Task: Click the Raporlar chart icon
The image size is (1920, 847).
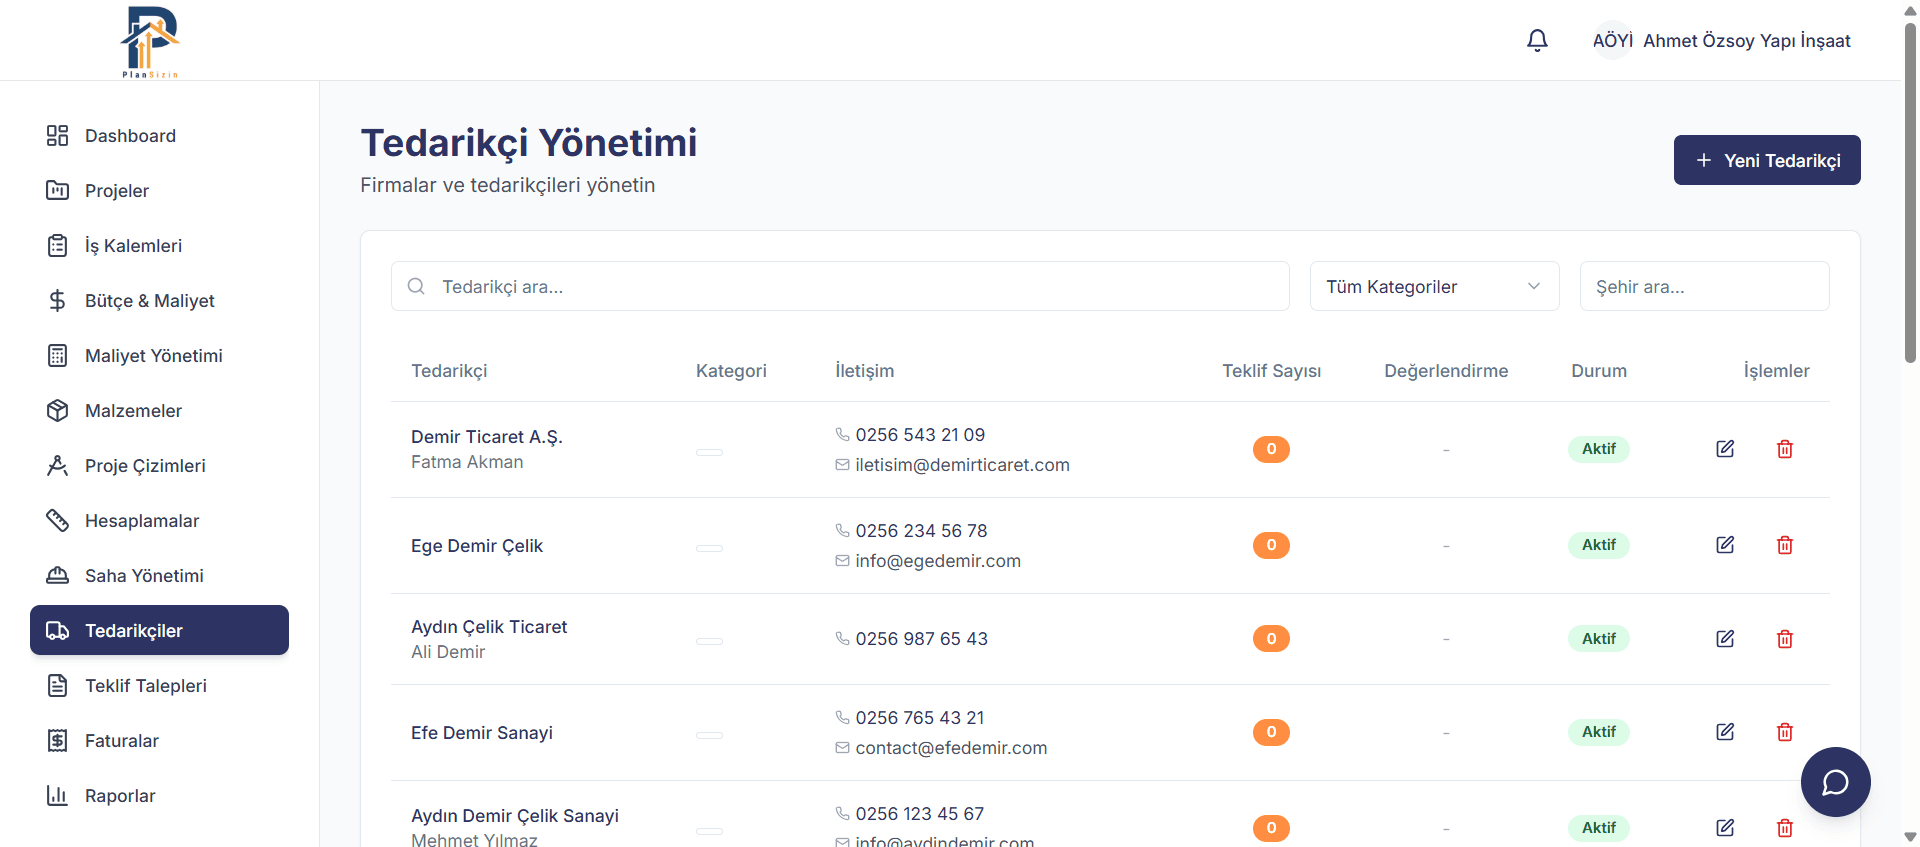Action: point(58,796)
